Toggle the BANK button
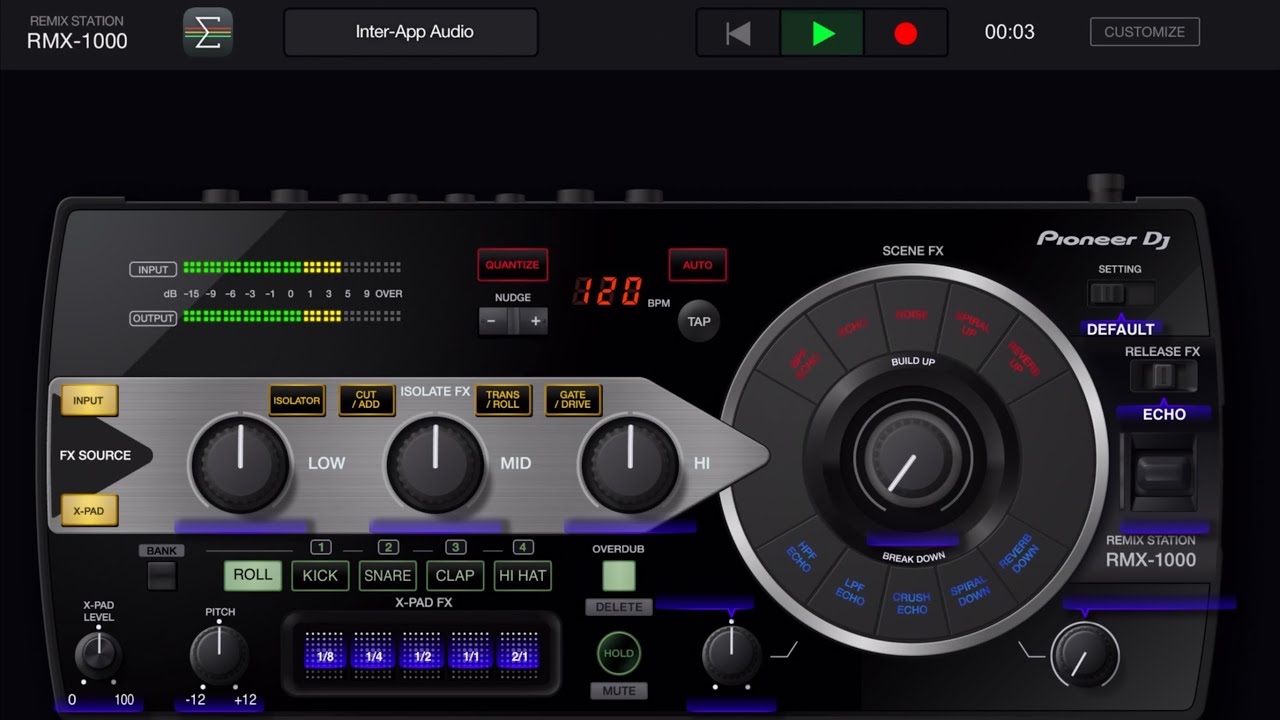The height and width of the screenshot is (720, 1280). (161, 576)
